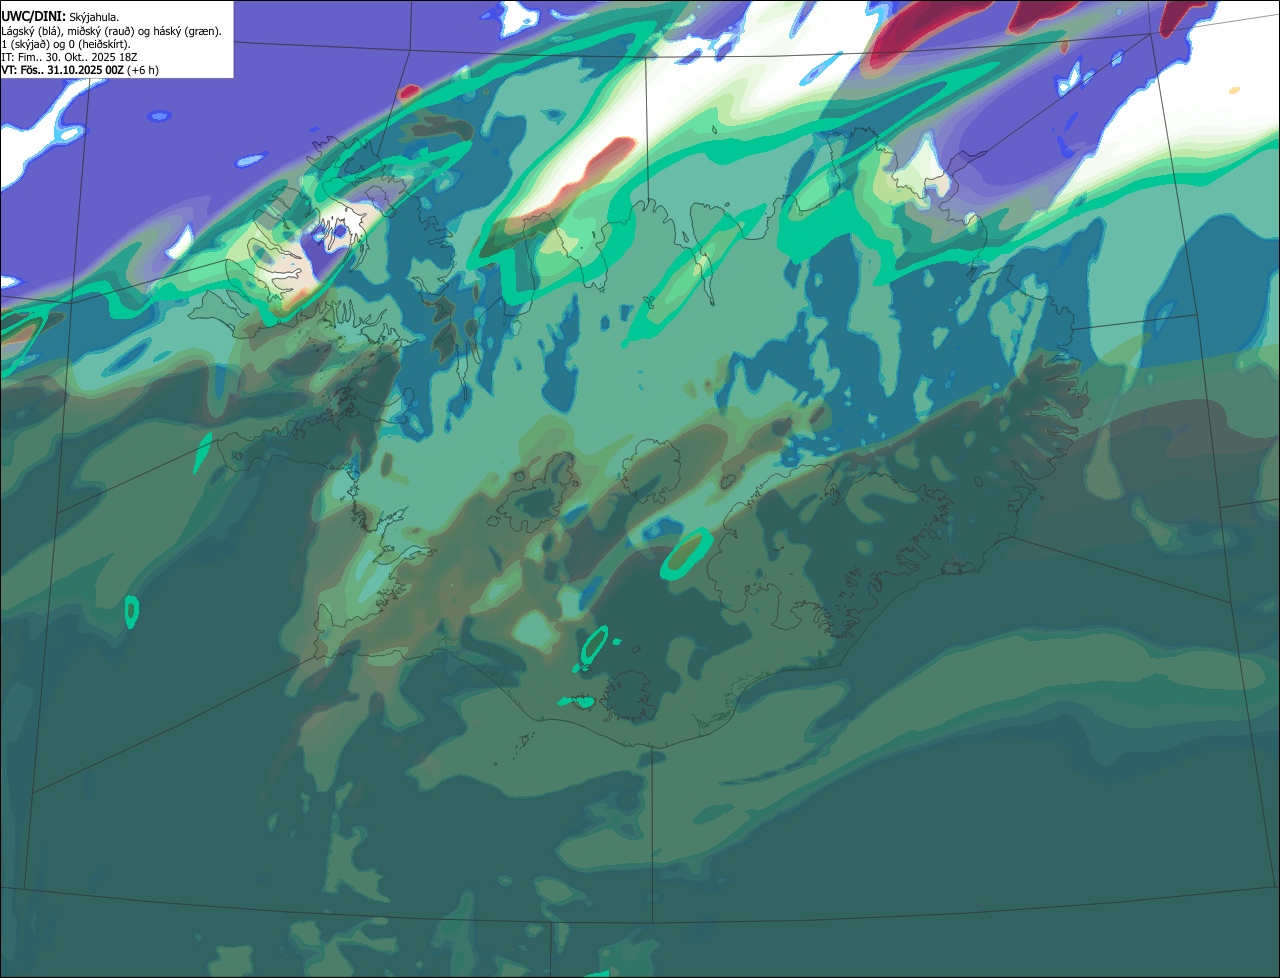Click the 'IT: Fim.. 30. Okt.. 2025 18Z' line
This screenshot has height=978, width=1280.
point(69,57)
